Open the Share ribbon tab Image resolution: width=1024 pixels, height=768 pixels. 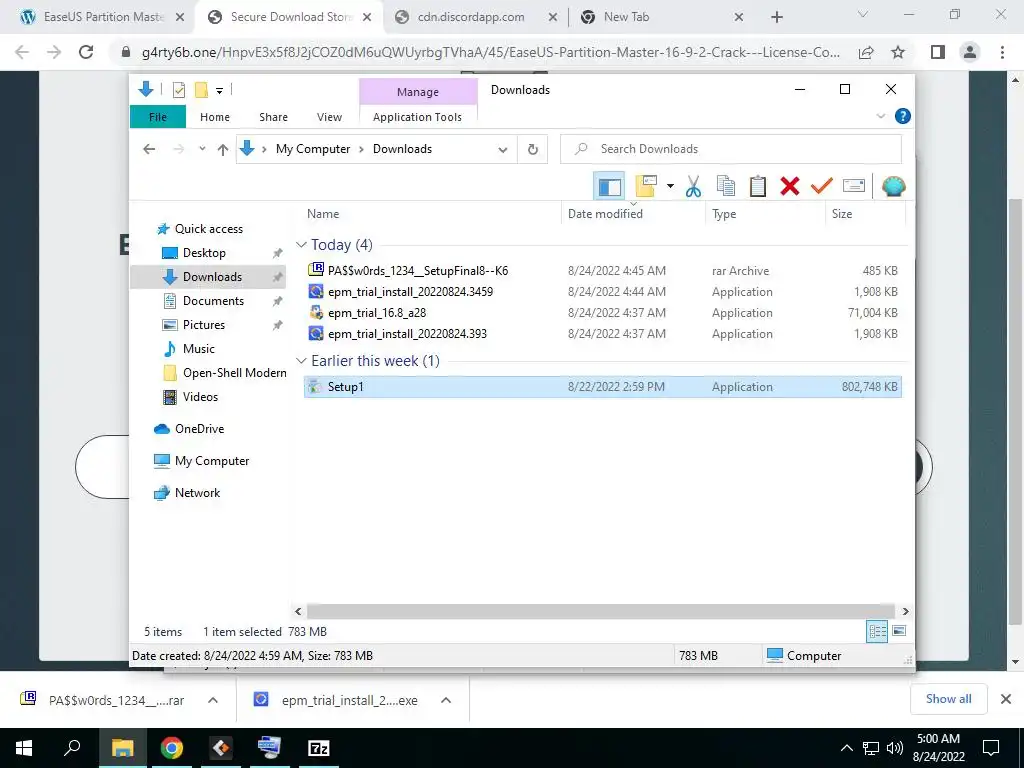(x=273, y=117)
